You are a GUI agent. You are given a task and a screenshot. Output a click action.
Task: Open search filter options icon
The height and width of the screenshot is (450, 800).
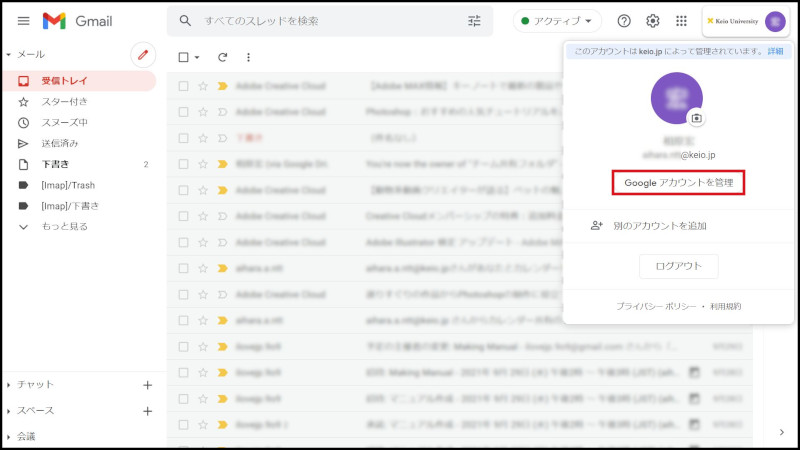(474, 21)
